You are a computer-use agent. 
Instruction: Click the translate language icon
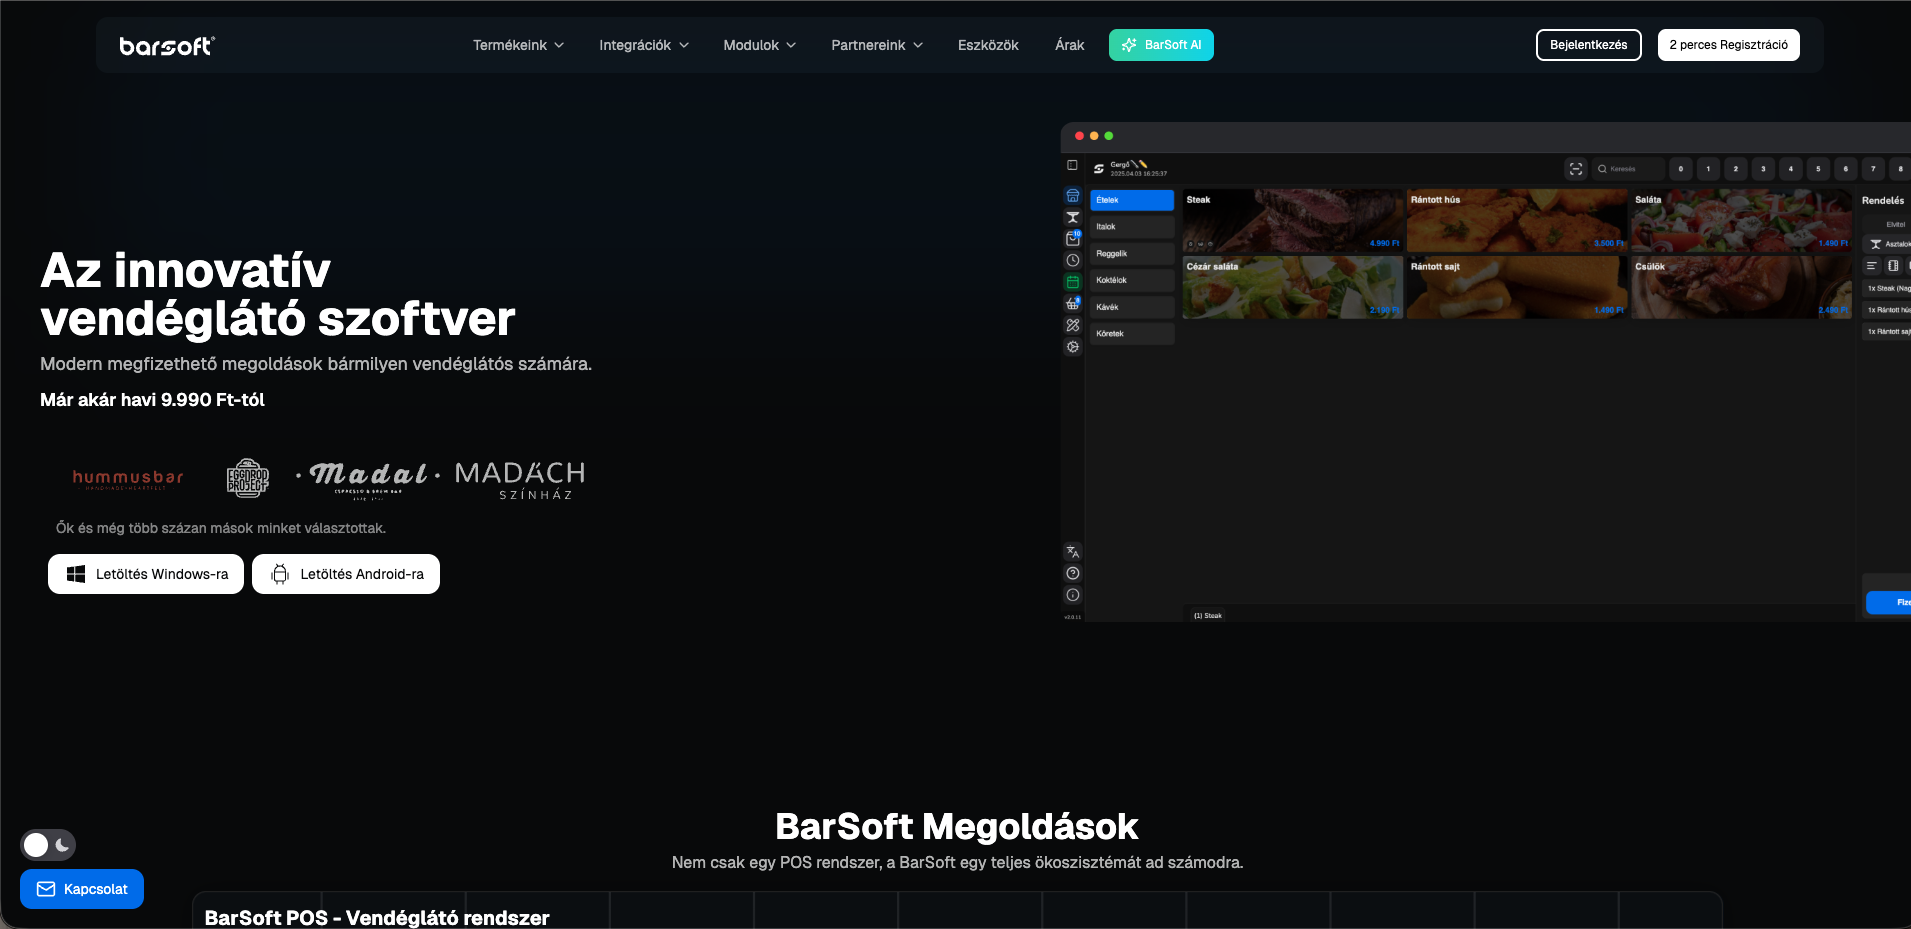click(1073, 552)
